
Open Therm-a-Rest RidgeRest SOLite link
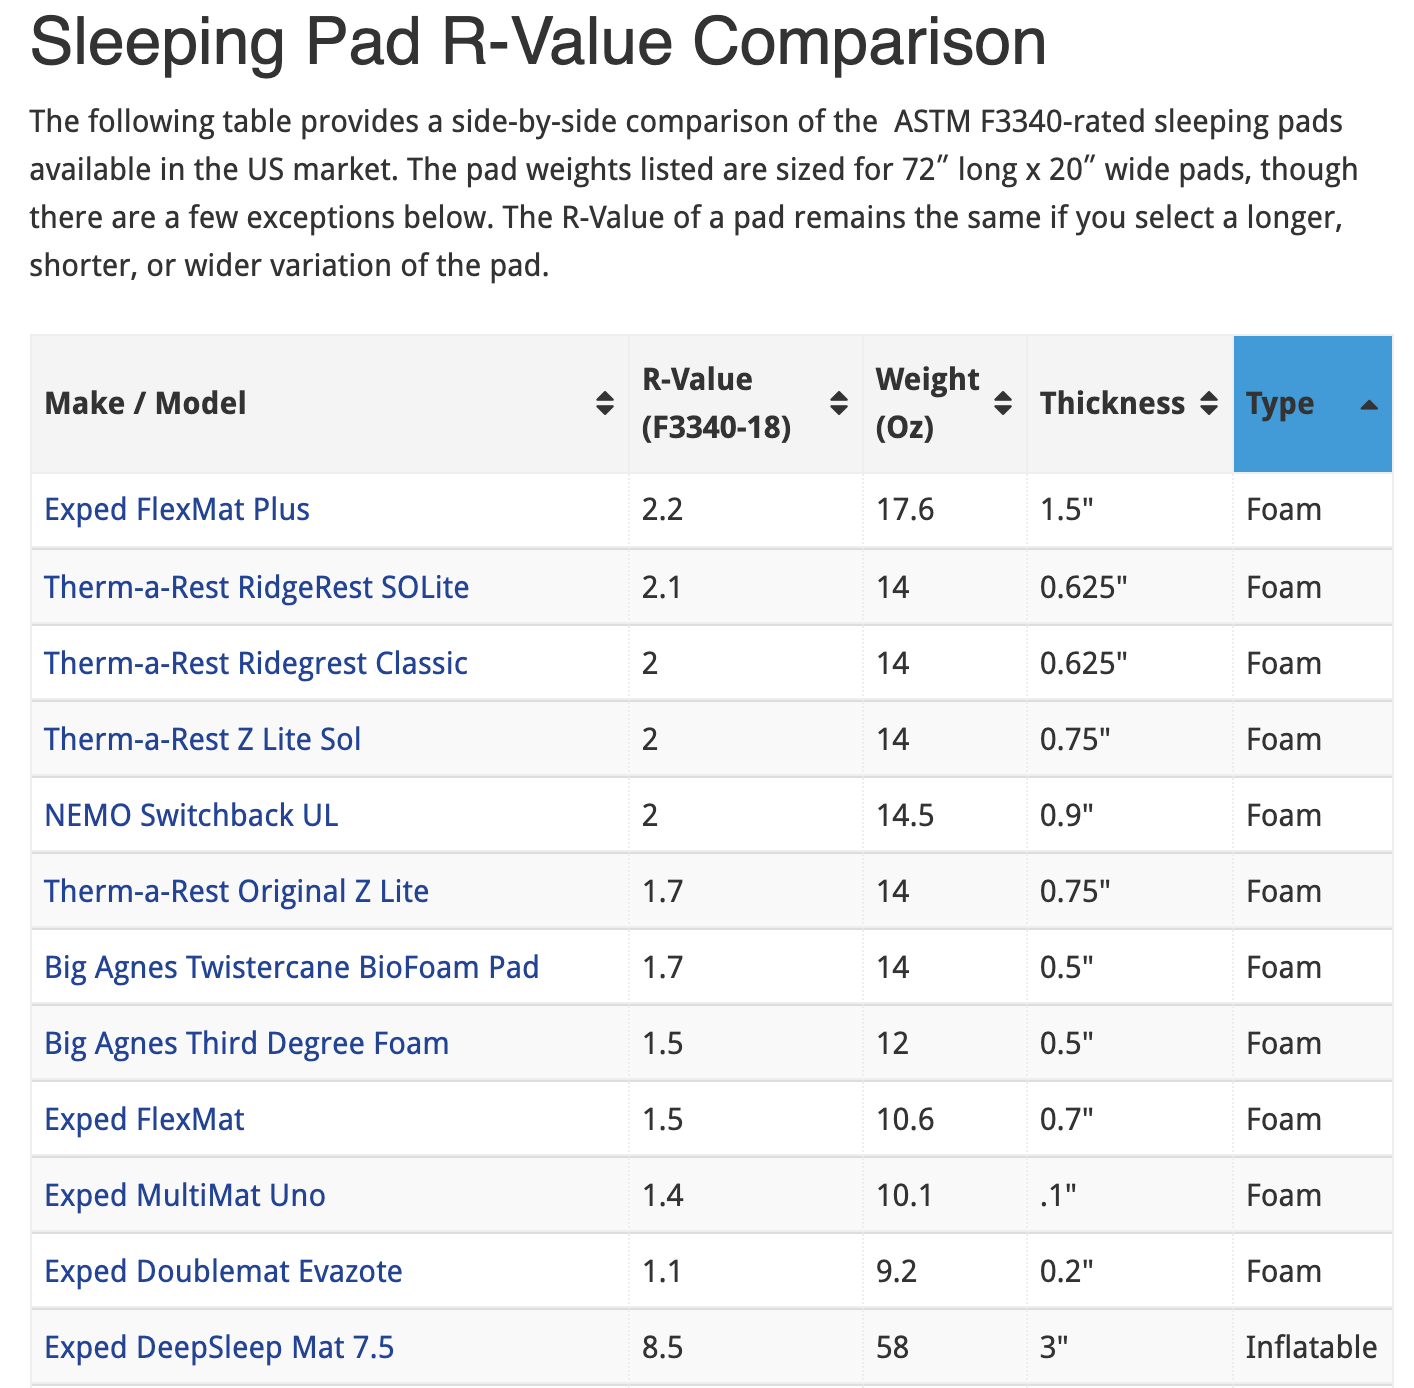[256, 587]
